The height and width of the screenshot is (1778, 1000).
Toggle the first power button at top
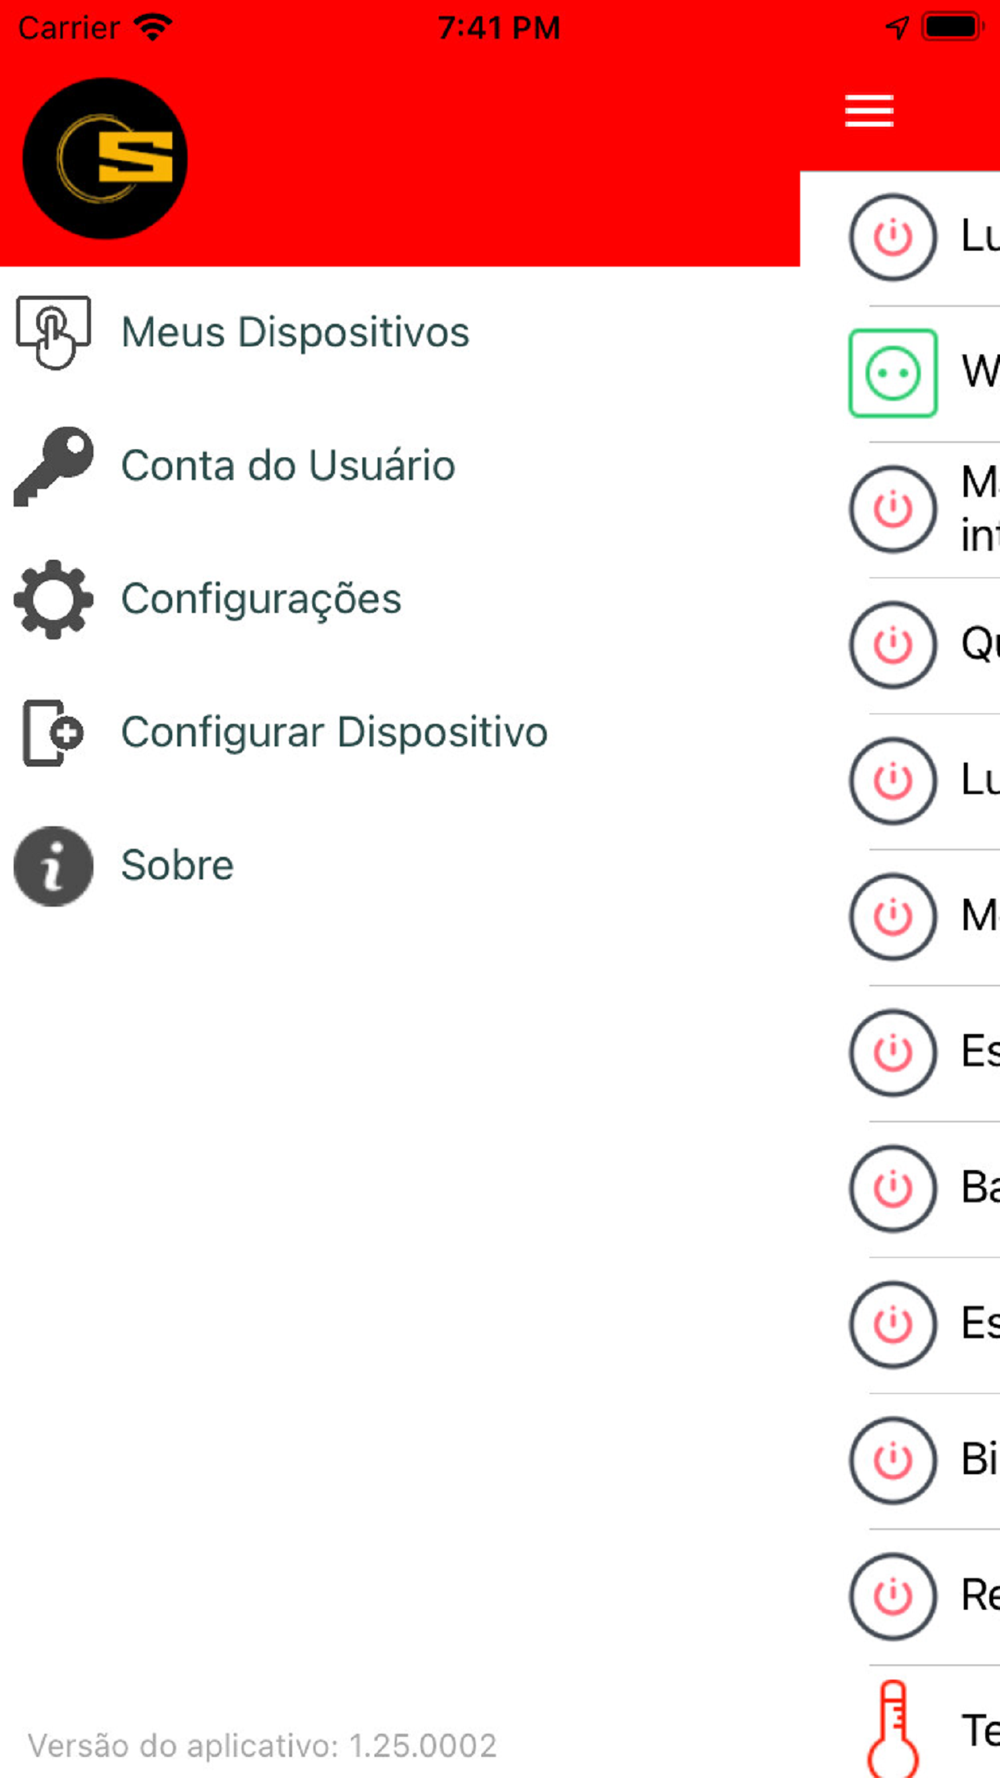(892, 237)
